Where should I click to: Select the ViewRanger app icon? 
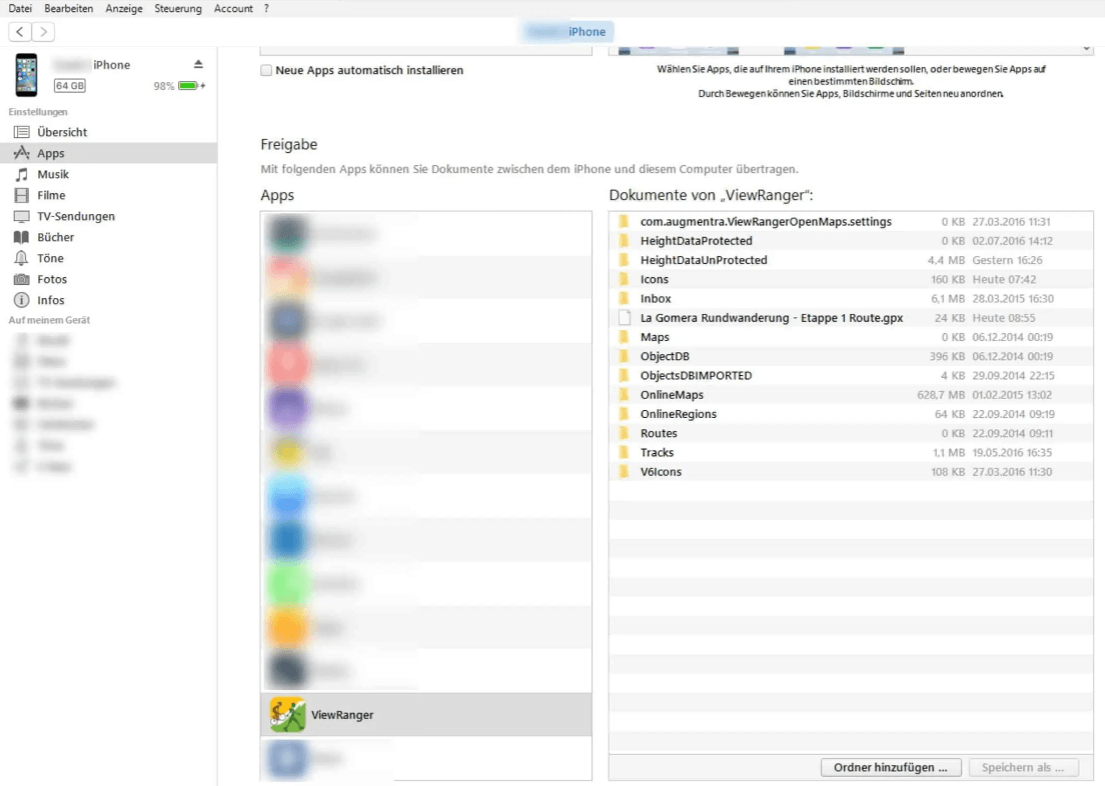pos(288,715)
